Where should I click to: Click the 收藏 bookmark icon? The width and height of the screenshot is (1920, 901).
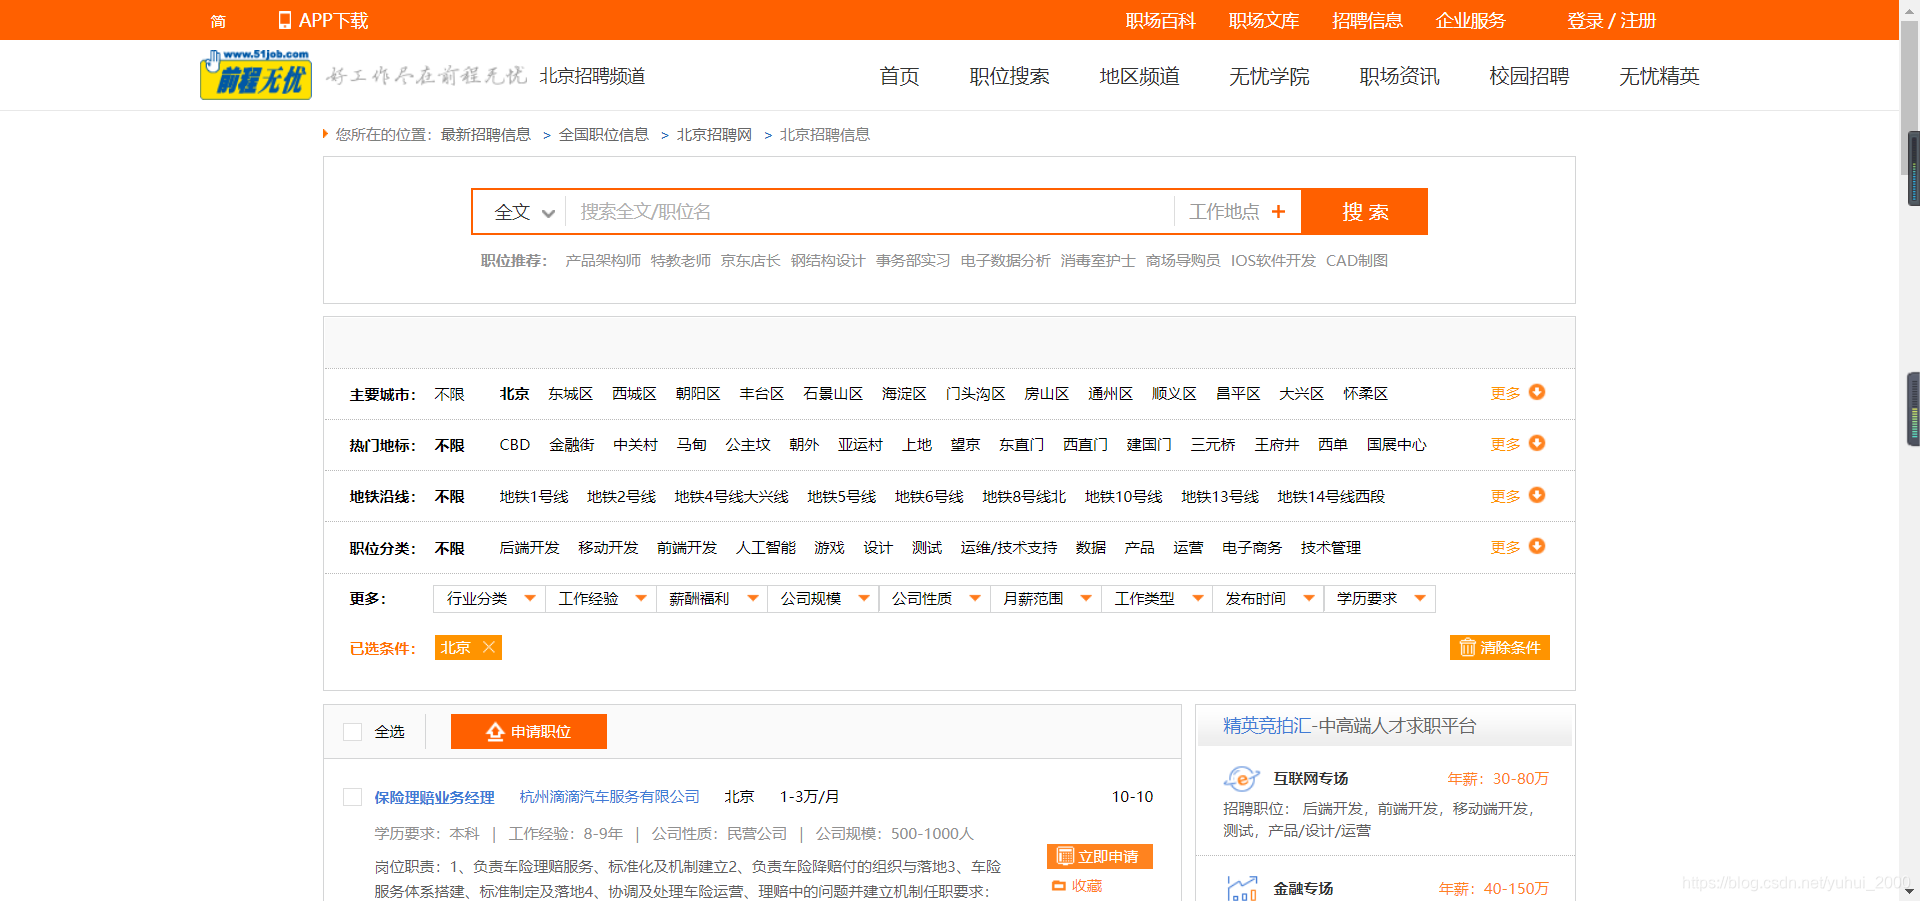[x=1059, y=886]
